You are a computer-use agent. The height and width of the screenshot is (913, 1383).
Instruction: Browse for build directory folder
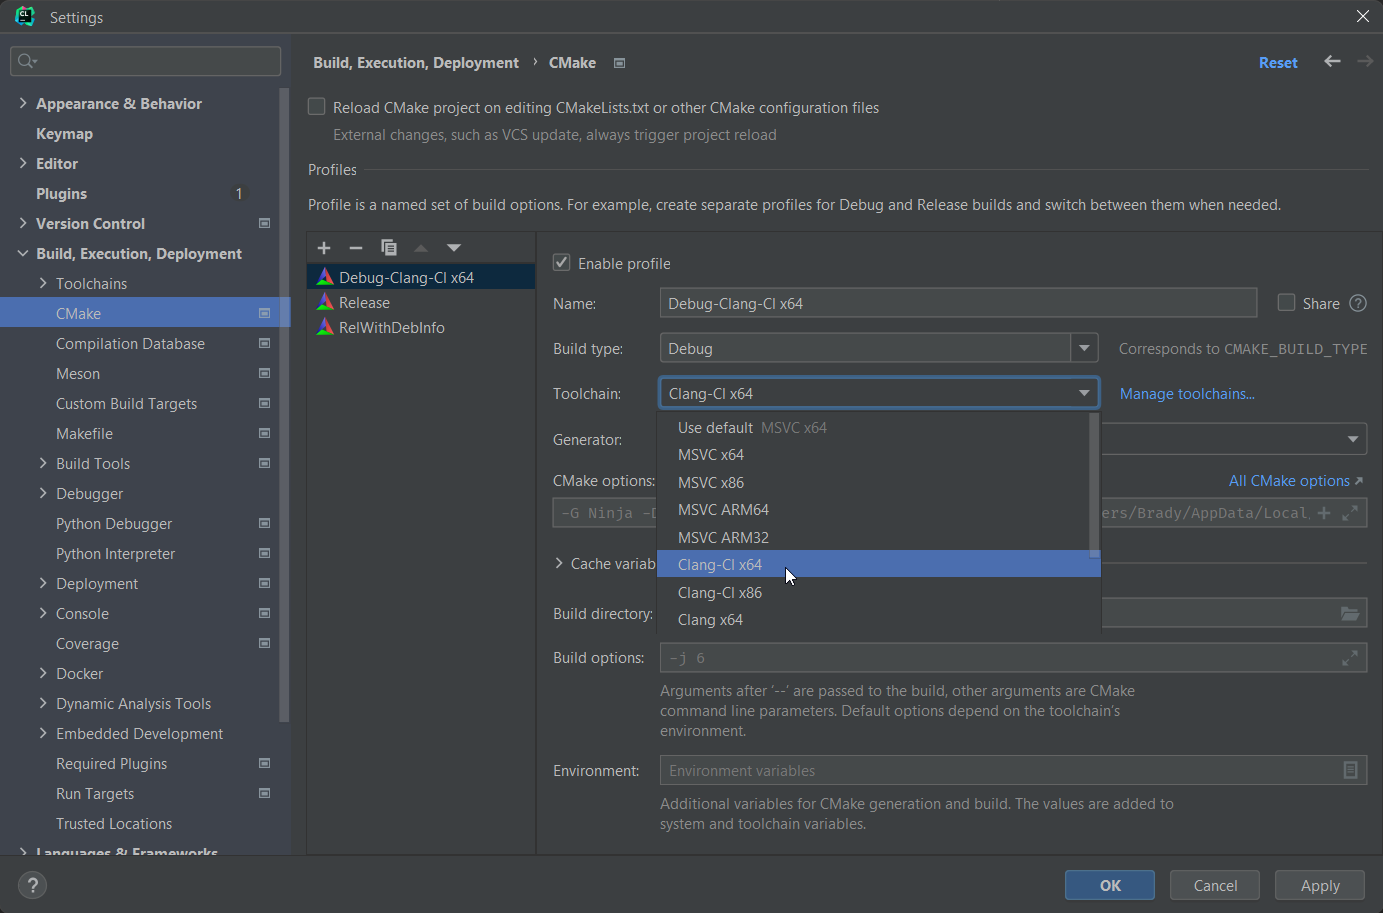coord(1350,613)
